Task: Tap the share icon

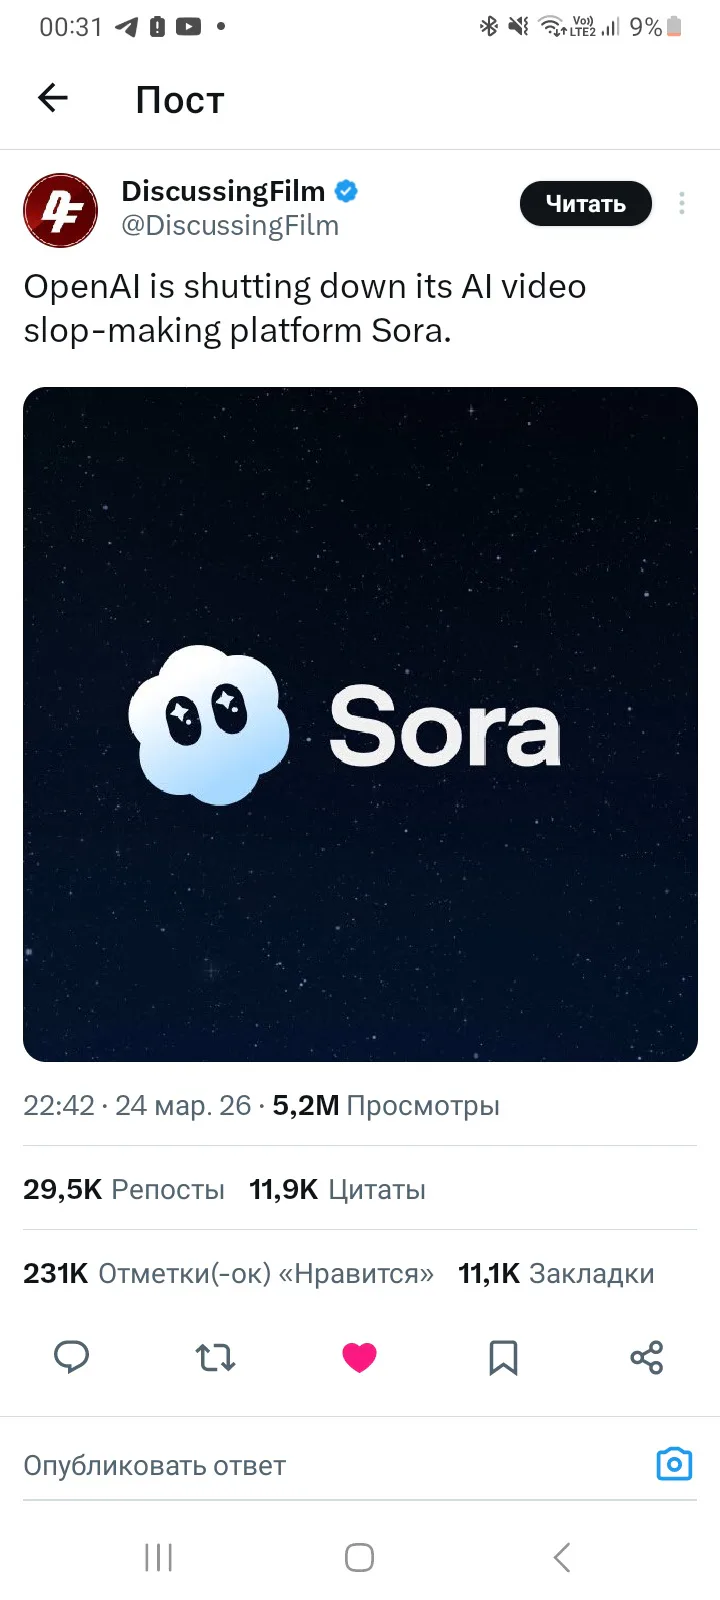Action: [x=647, y=1357]
